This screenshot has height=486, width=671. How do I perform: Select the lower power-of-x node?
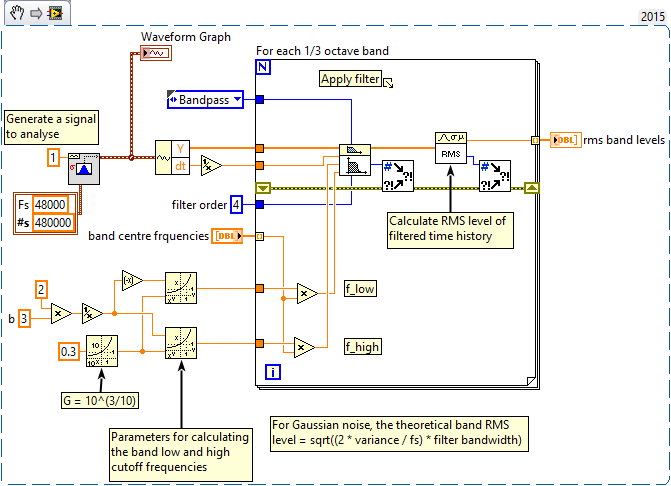click(x=181, y=343)
